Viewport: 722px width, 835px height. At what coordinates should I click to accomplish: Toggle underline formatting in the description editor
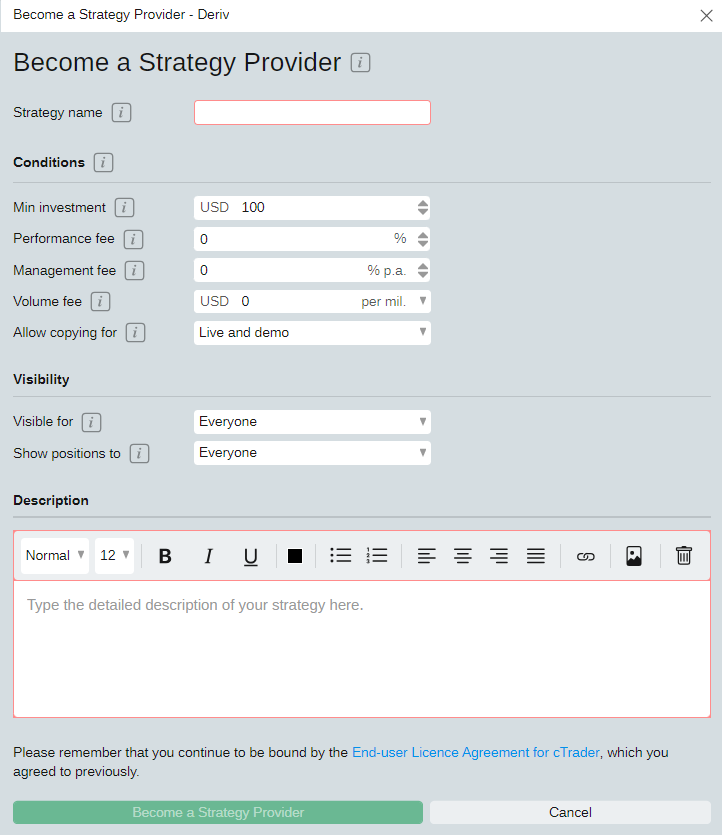(250, 556)
